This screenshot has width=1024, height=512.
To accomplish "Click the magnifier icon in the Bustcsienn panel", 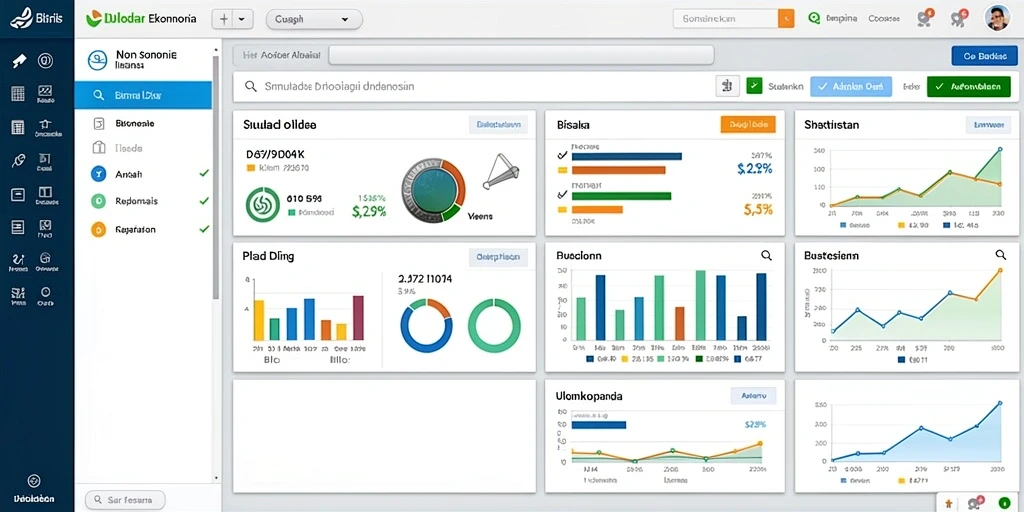I will coord(1000,255).
